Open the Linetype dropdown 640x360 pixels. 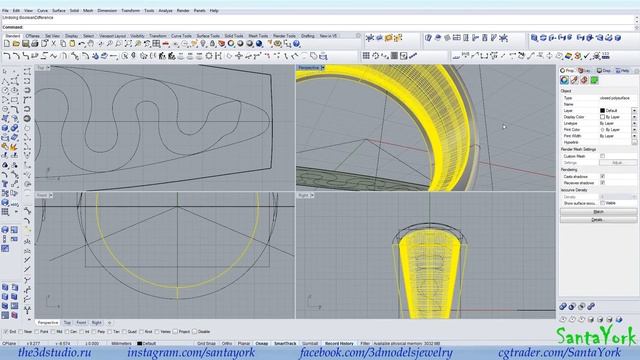pyautogui.click(x=634, y=123)
